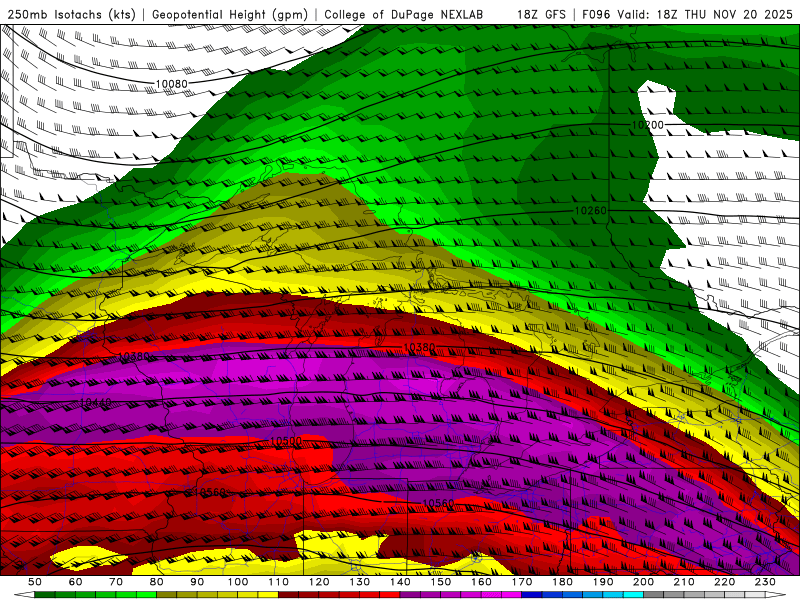The width and height of the screenshot is (800, 600).
Task: Click the 'College of DuPage NEXLAB' title text
Action: coord(404,14)
